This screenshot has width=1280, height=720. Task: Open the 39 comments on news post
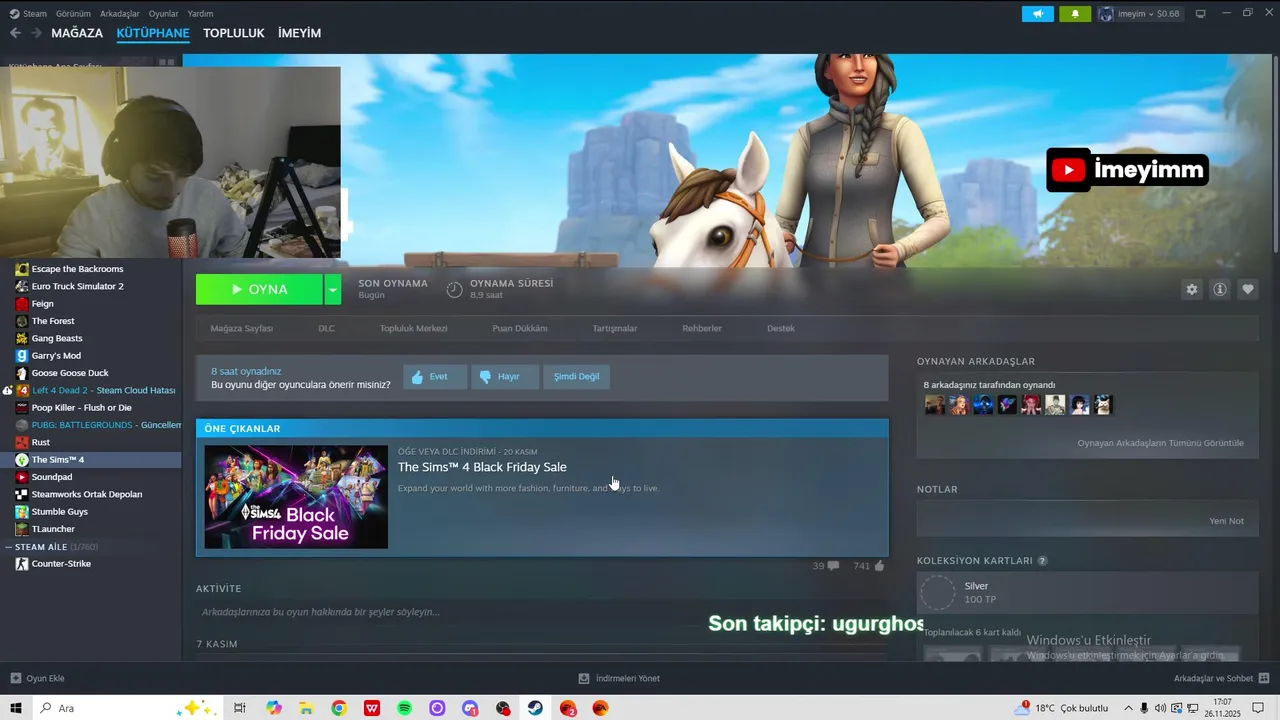point(826,566)
